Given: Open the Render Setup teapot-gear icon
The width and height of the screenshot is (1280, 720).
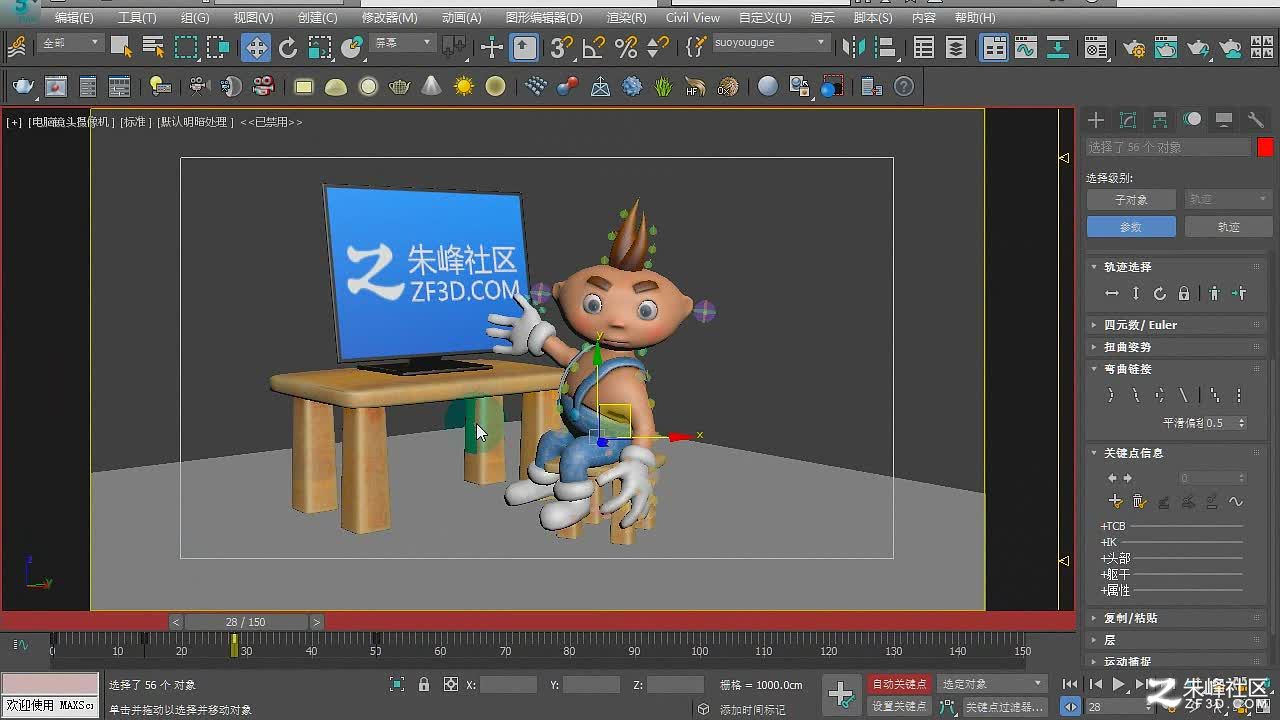Looking at the screenshot, I should coord(1133,47).
